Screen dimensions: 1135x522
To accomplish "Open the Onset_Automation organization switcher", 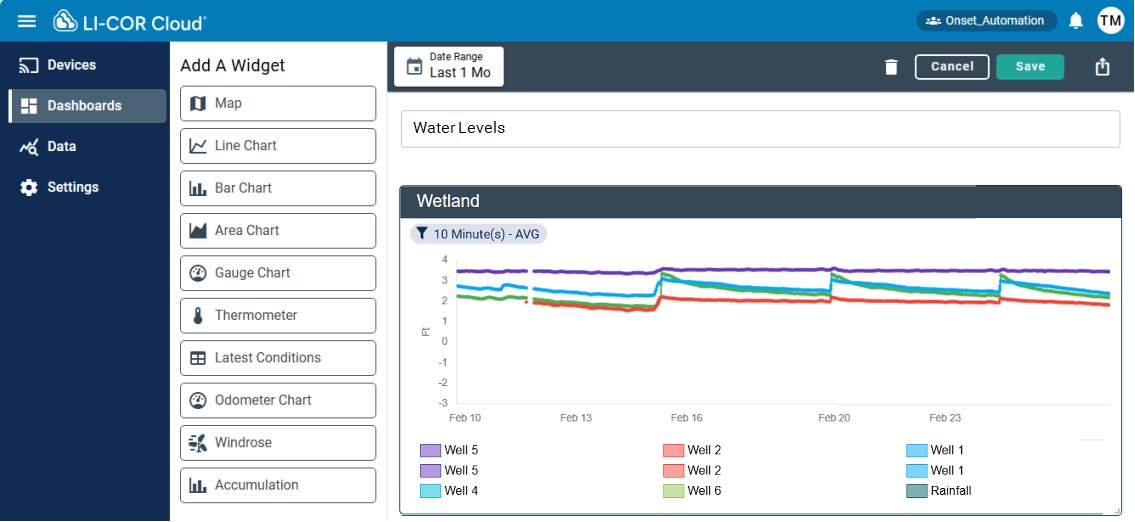I will 986,21.
